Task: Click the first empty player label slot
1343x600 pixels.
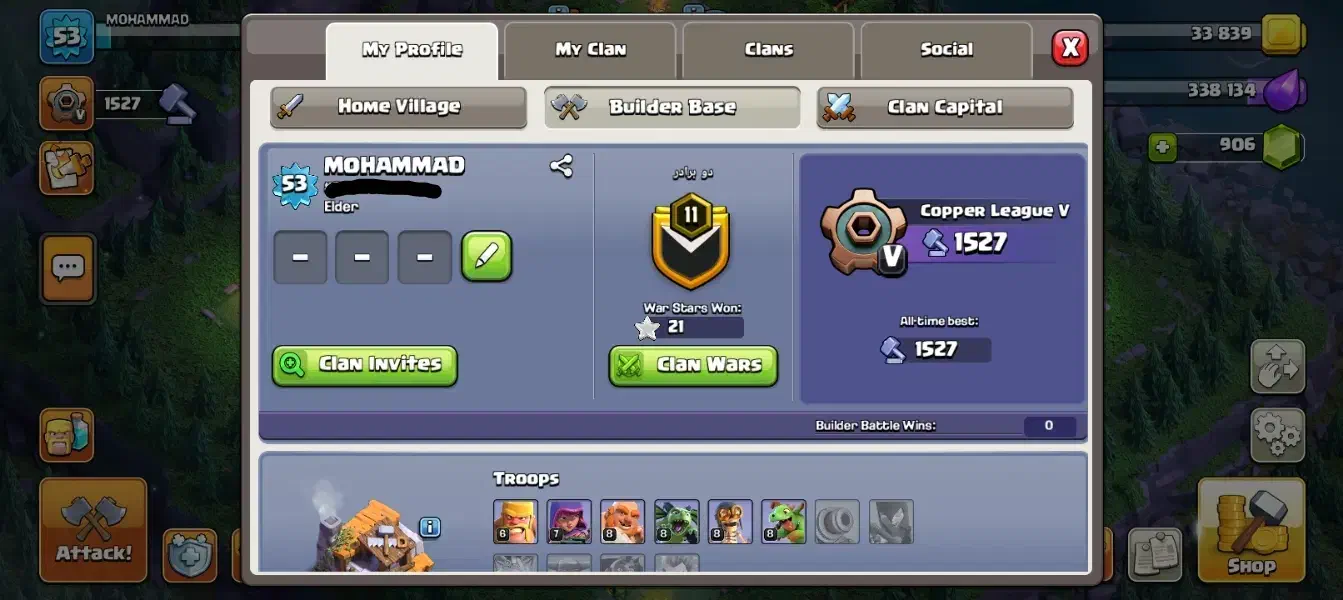Action: pyautogui.click(x=300, y=257)
